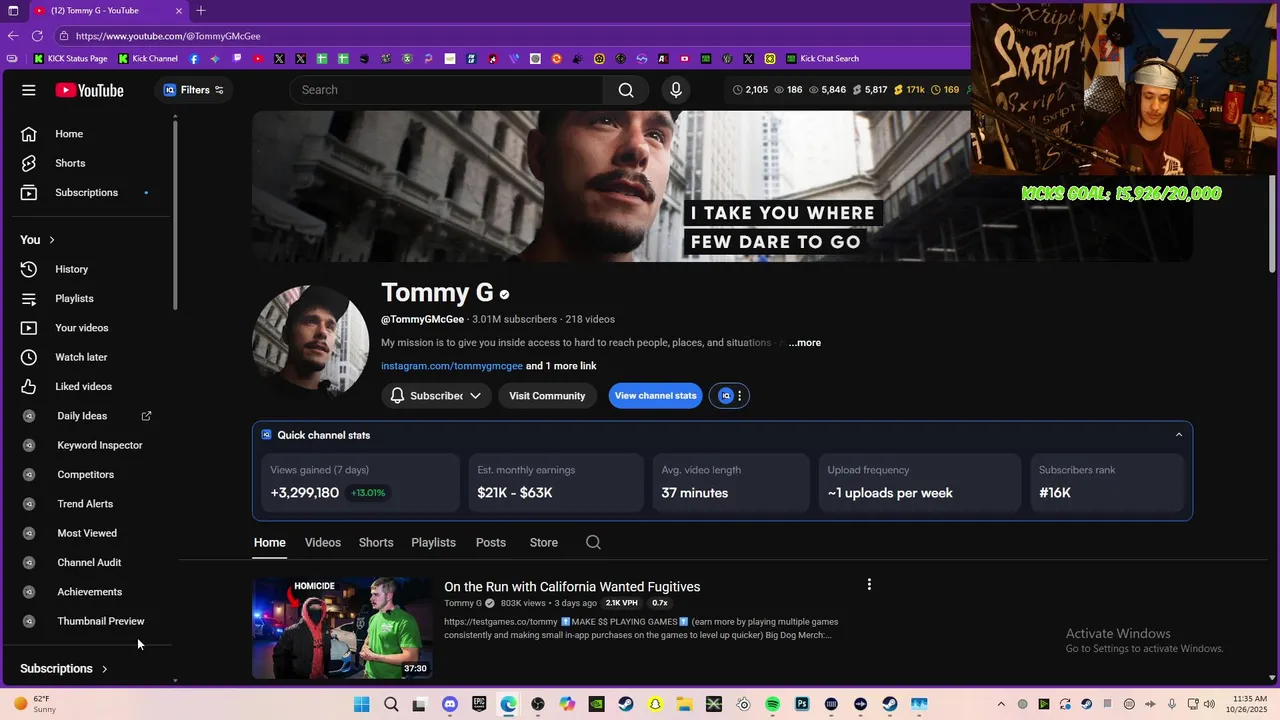This screenshot has width=1280, height=720.
Task: Open the vidIQ Filters button
Action: click(x=194, y=90)
